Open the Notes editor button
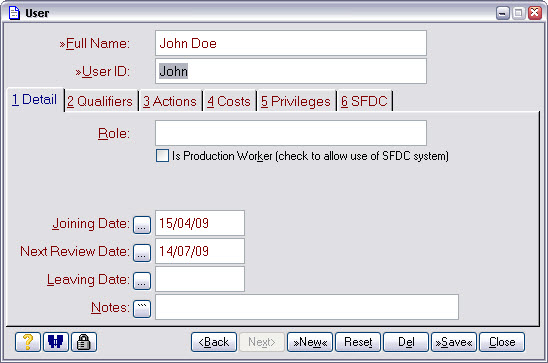The height and width of the screenshot is (363, 548). pos(142,308)
